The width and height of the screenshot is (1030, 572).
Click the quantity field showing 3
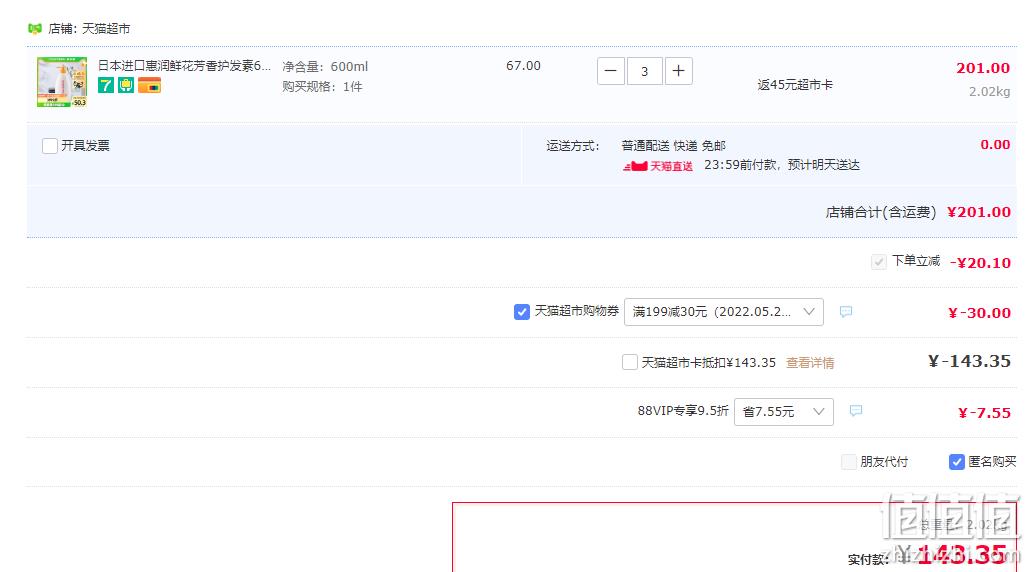[644, 71]
